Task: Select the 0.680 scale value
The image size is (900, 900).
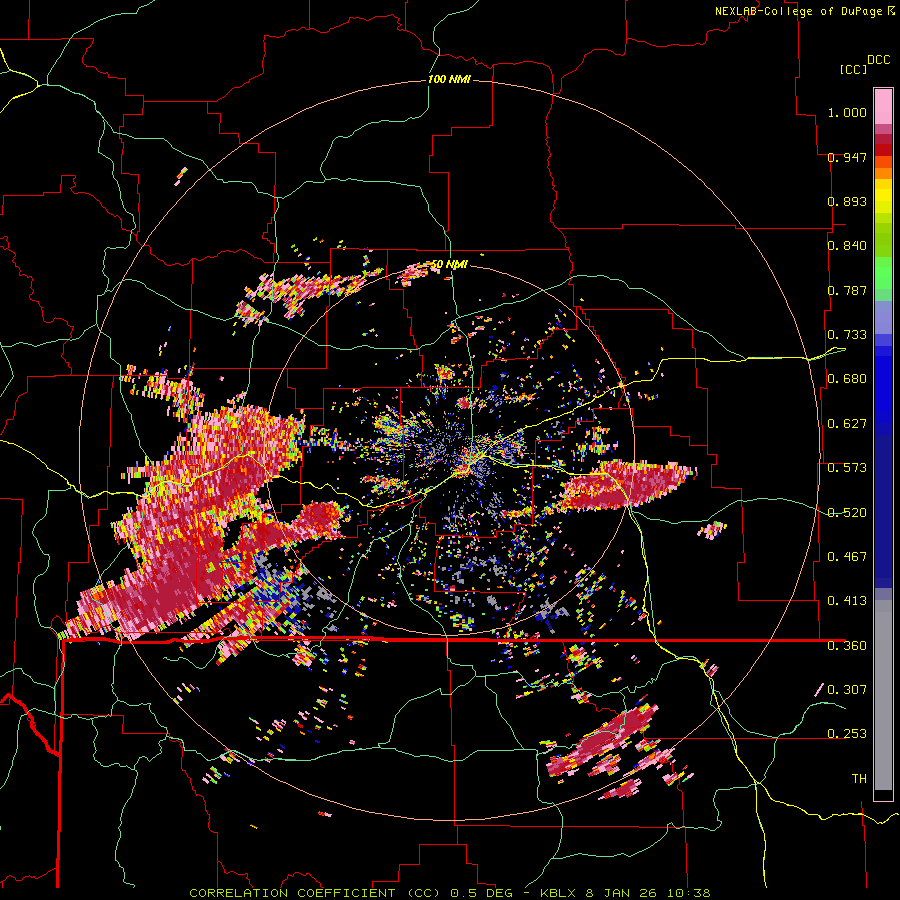Action: (847, 379)
